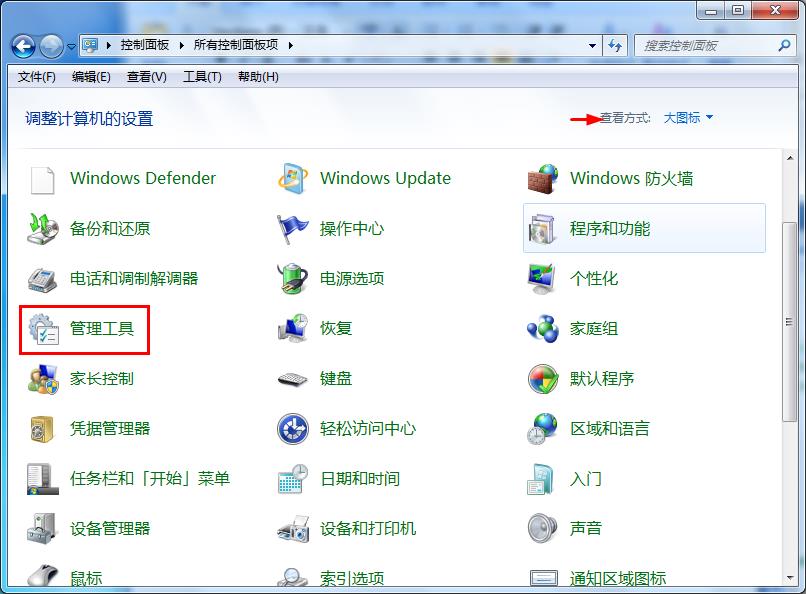Viewport: 806px width, 594px height.
Task: Open the 操作中心 link
Action: pos(352,229)
